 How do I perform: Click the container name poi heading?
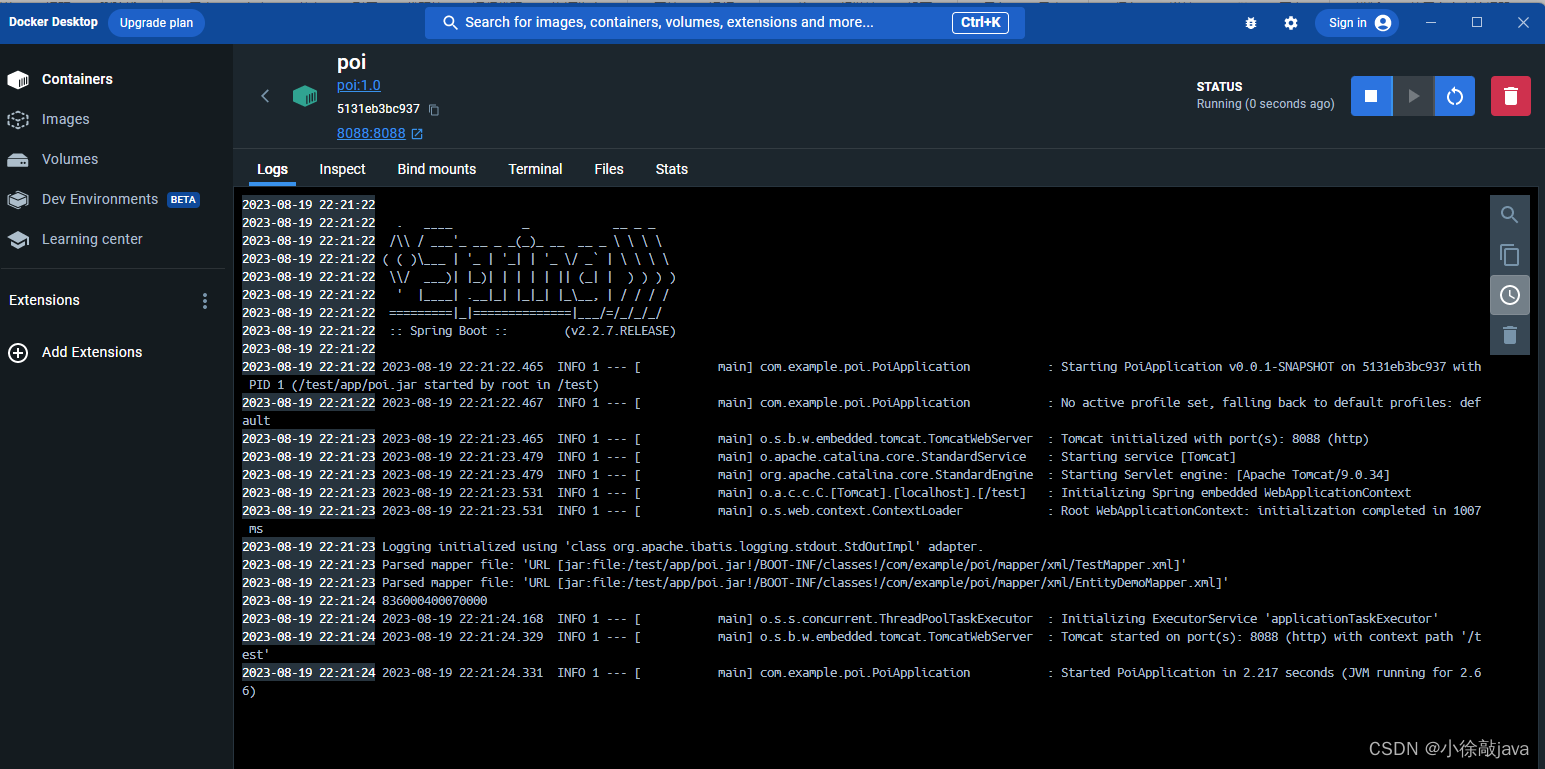point(352,62)
